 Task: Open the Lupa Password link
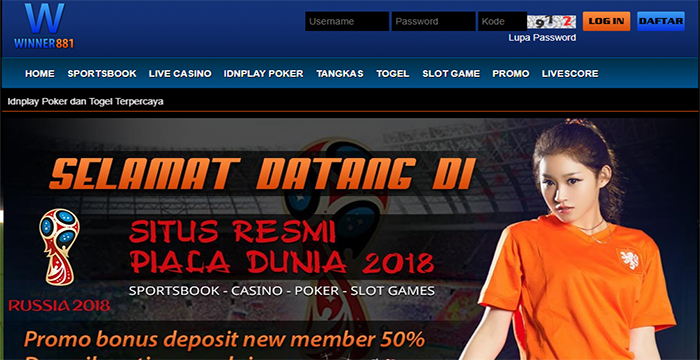542,38
